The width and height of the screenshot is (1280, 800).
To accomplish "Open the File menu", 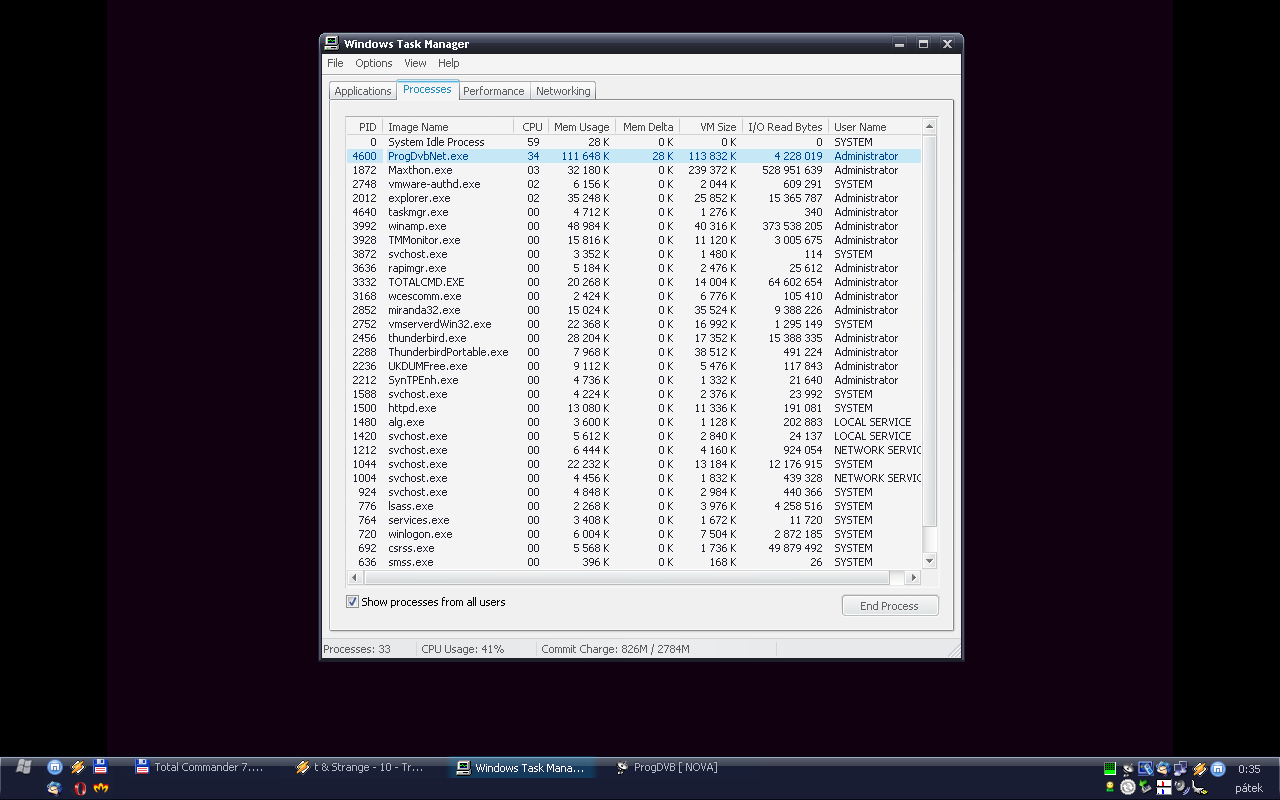I will click(x=335, y=63).
